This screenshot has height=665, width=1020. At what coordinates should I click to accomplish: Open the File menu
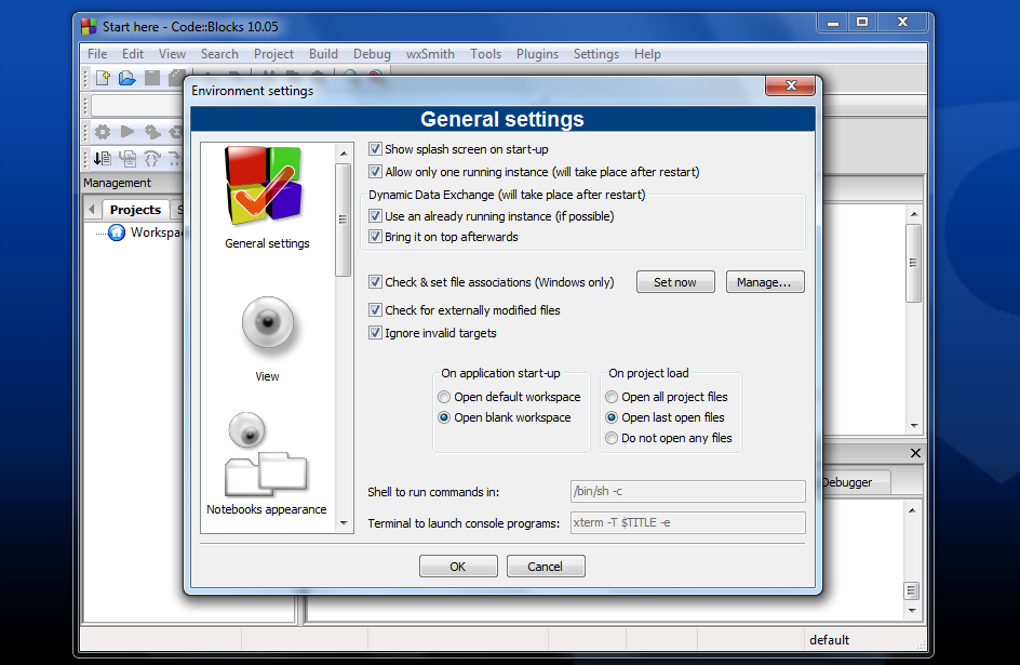(97, 54)
